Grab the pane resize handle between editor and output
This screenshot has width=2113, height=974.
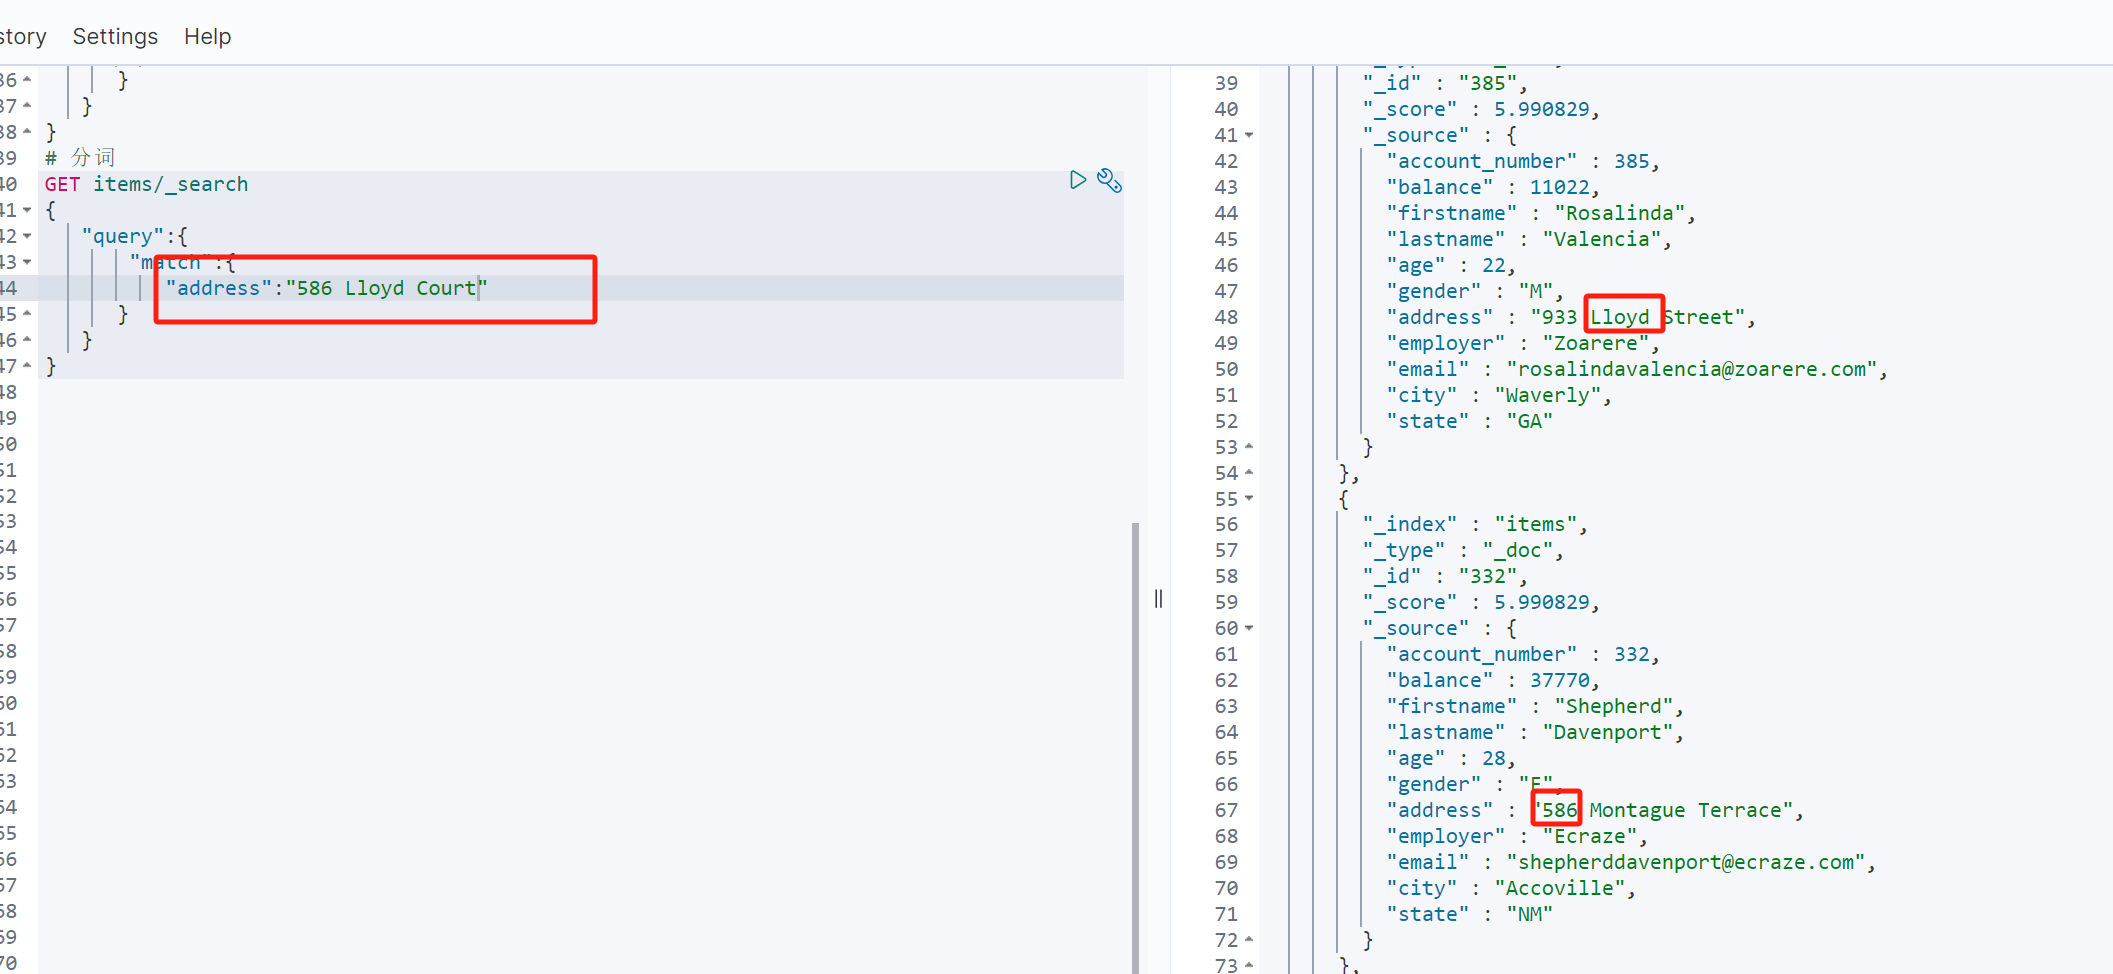click(1158, 598)
